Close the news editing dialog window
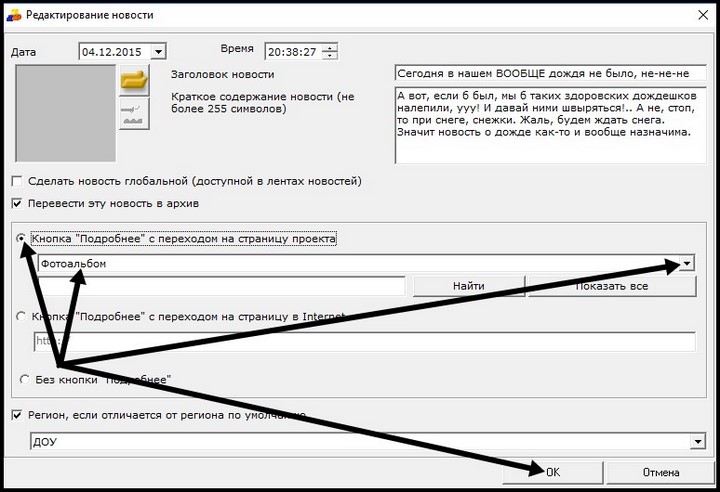This screenshot has width=720, height=492. pyautogui.click(x=698, y=15)
